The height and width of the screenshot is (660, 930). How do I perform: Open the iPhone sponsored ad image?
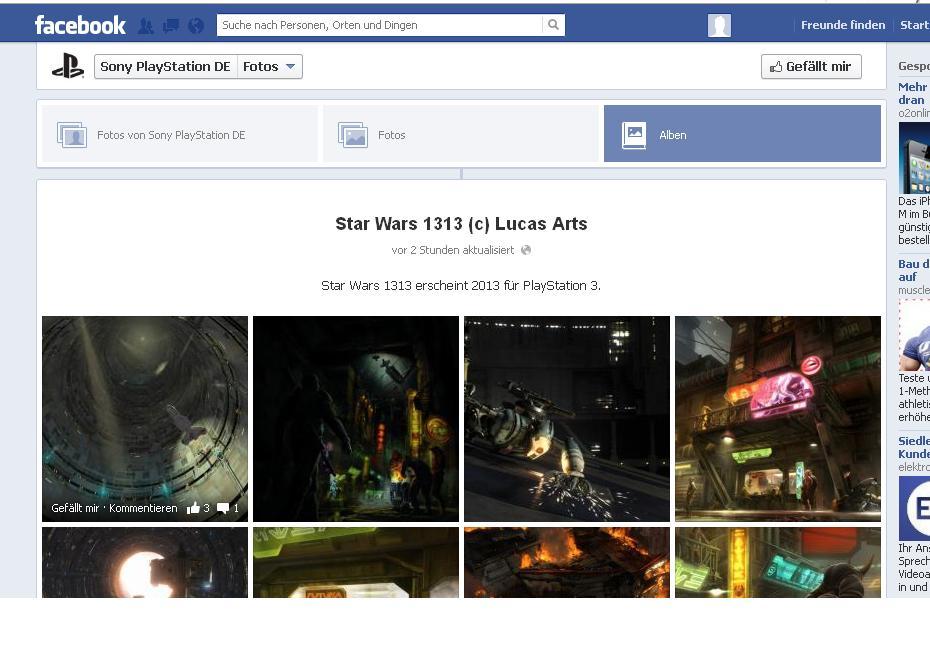click(914, 158)
